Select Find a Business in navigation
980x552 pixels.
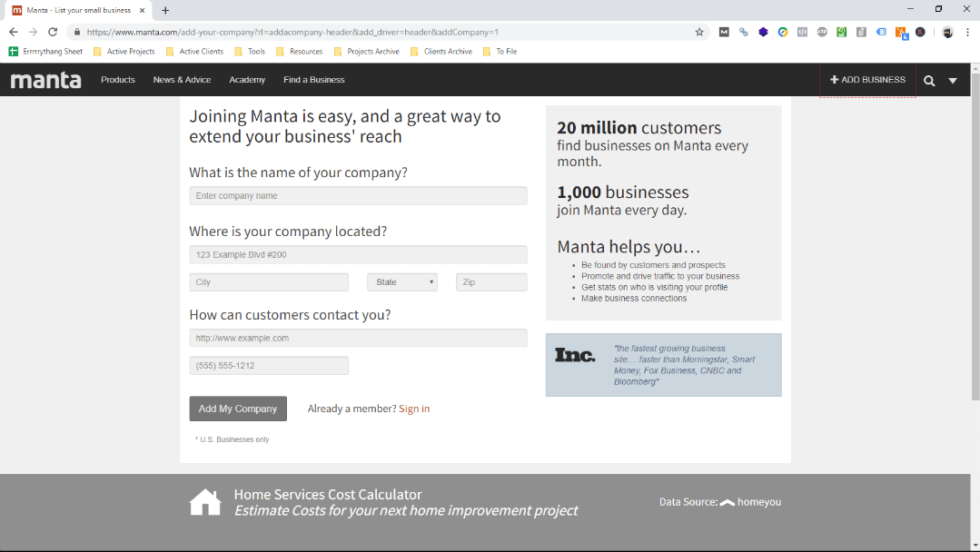[x=314, y=80]
